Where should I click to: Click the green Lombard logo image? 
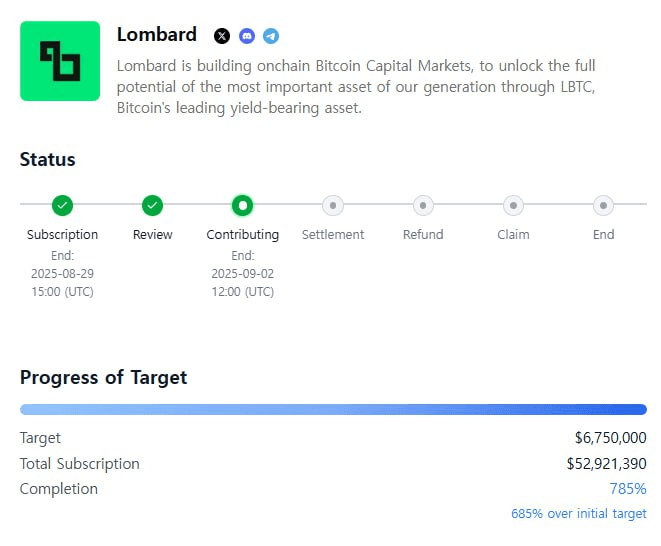pos(60,61)
